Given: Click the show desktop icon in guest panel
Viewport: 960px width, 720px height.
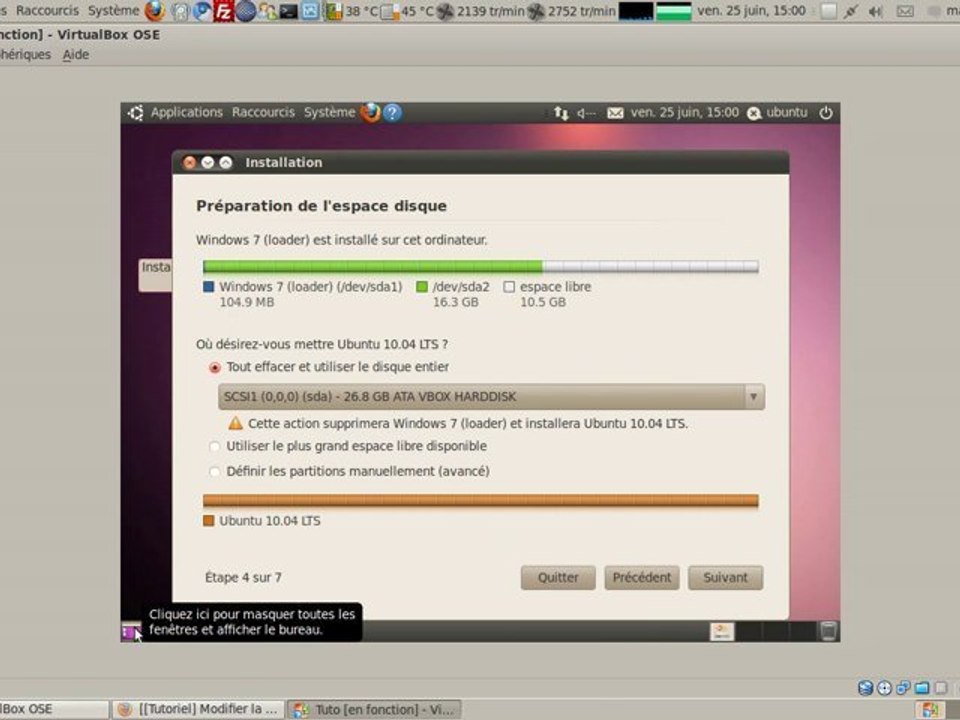Looking at the screenshot, I should point(130,631).
